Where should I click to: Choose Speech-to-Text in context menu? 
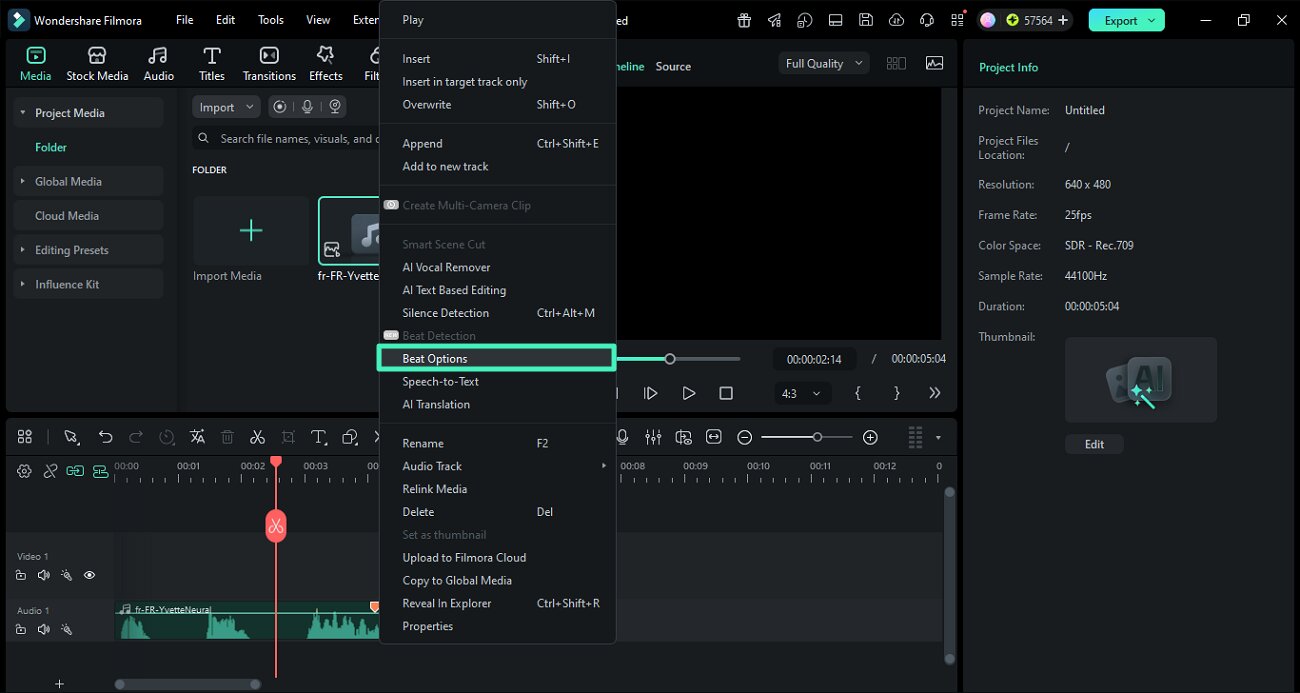[497, 381]
